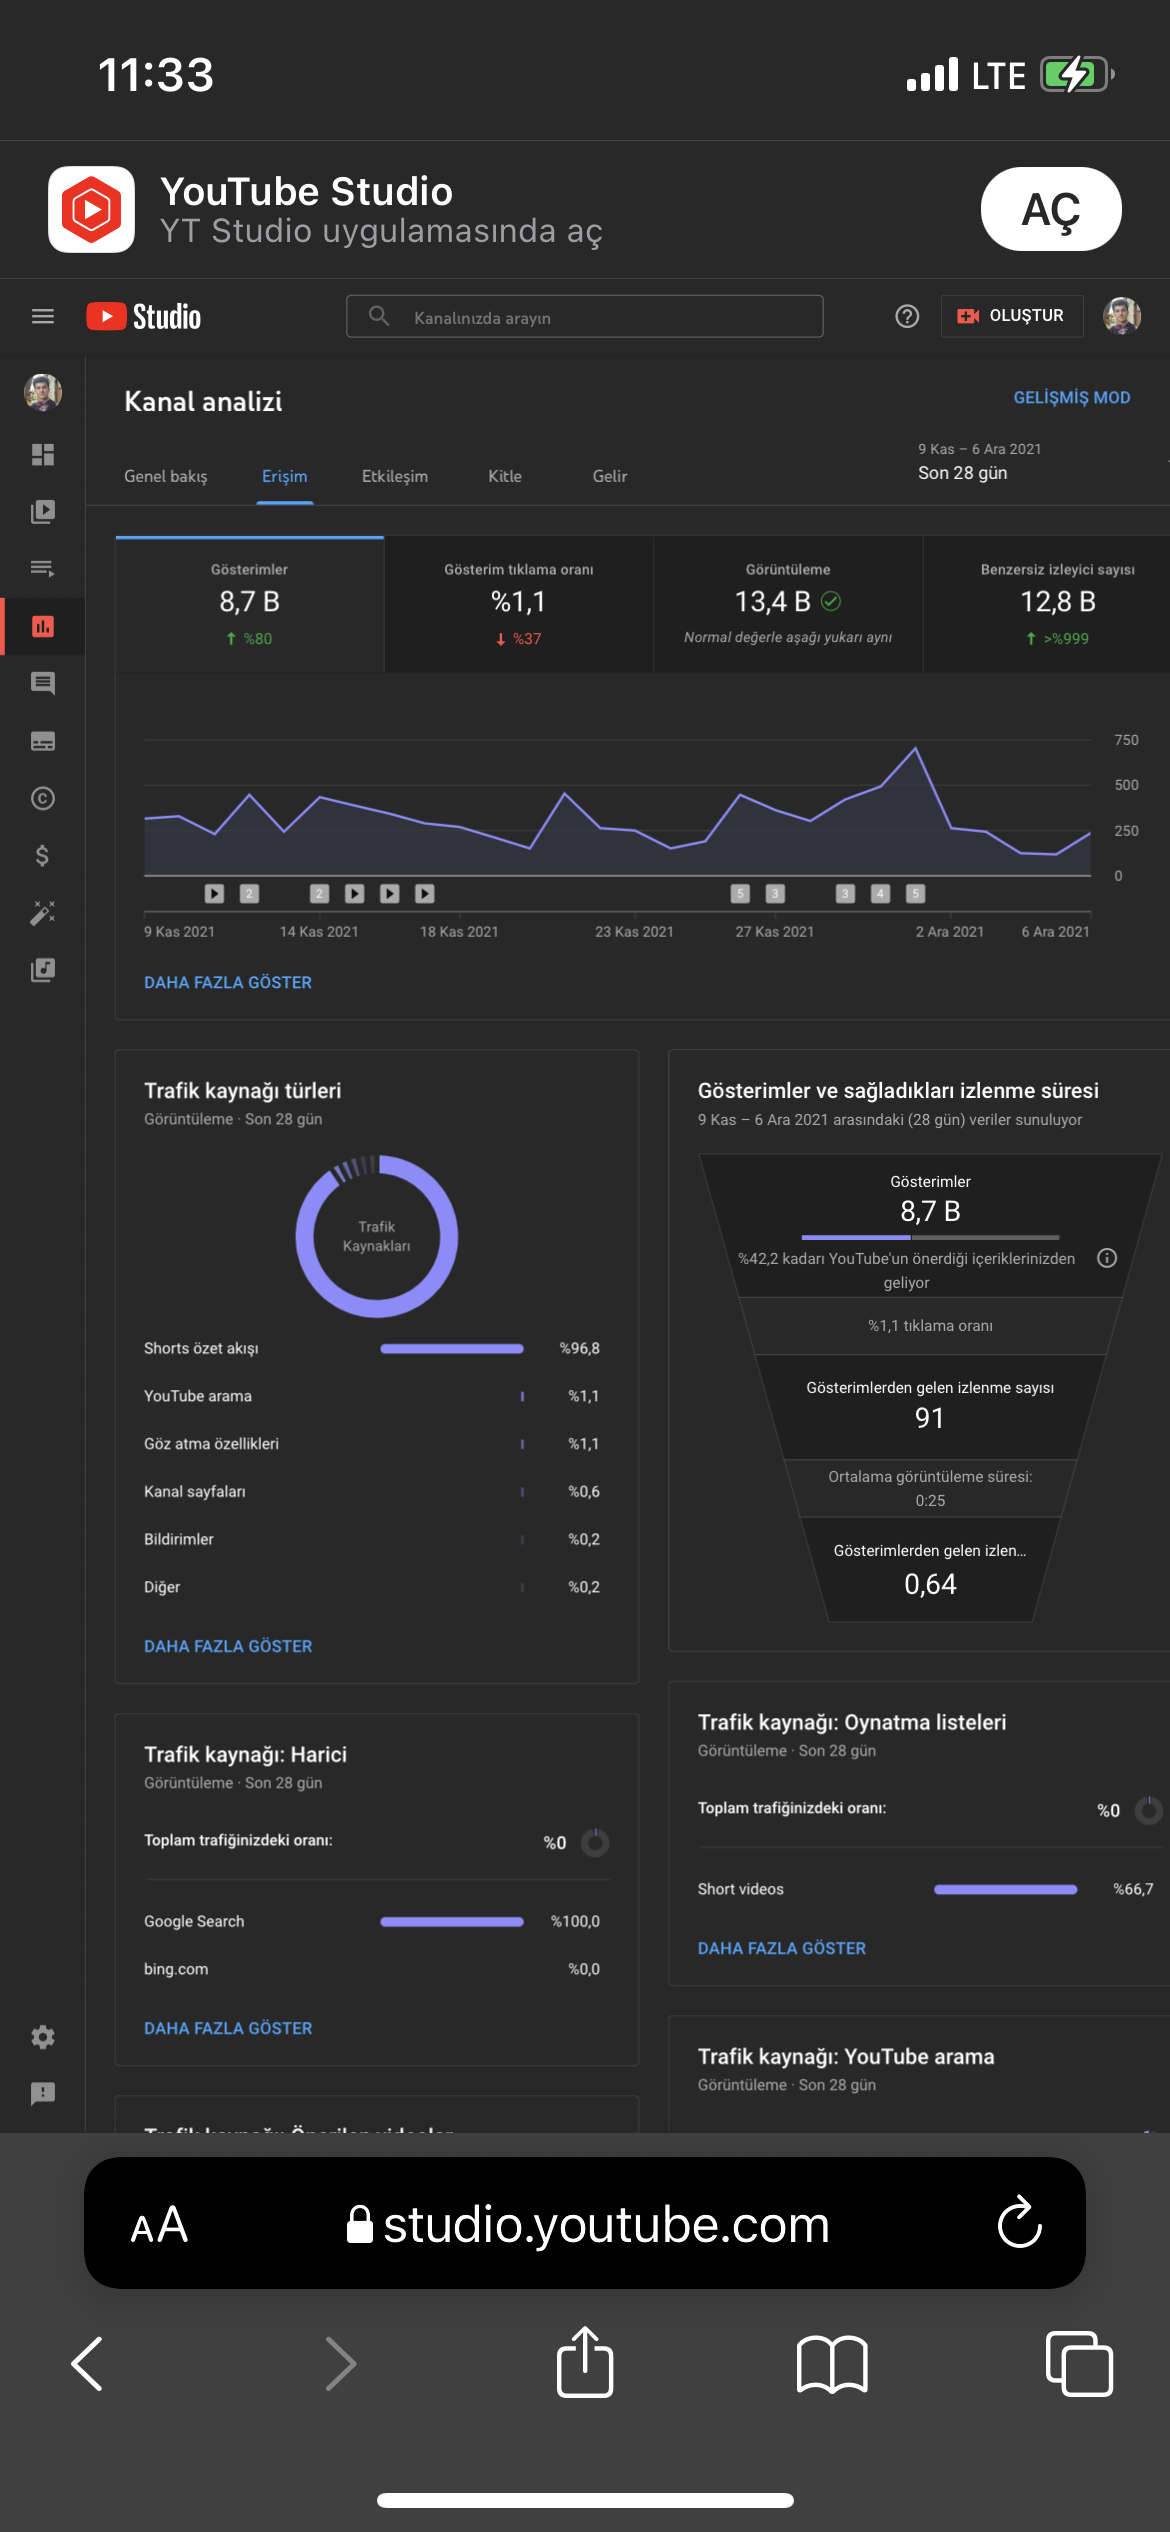Click the YouTube arama traffic row
Screen dimensions: 1170x2532
tap(372, 1396)
